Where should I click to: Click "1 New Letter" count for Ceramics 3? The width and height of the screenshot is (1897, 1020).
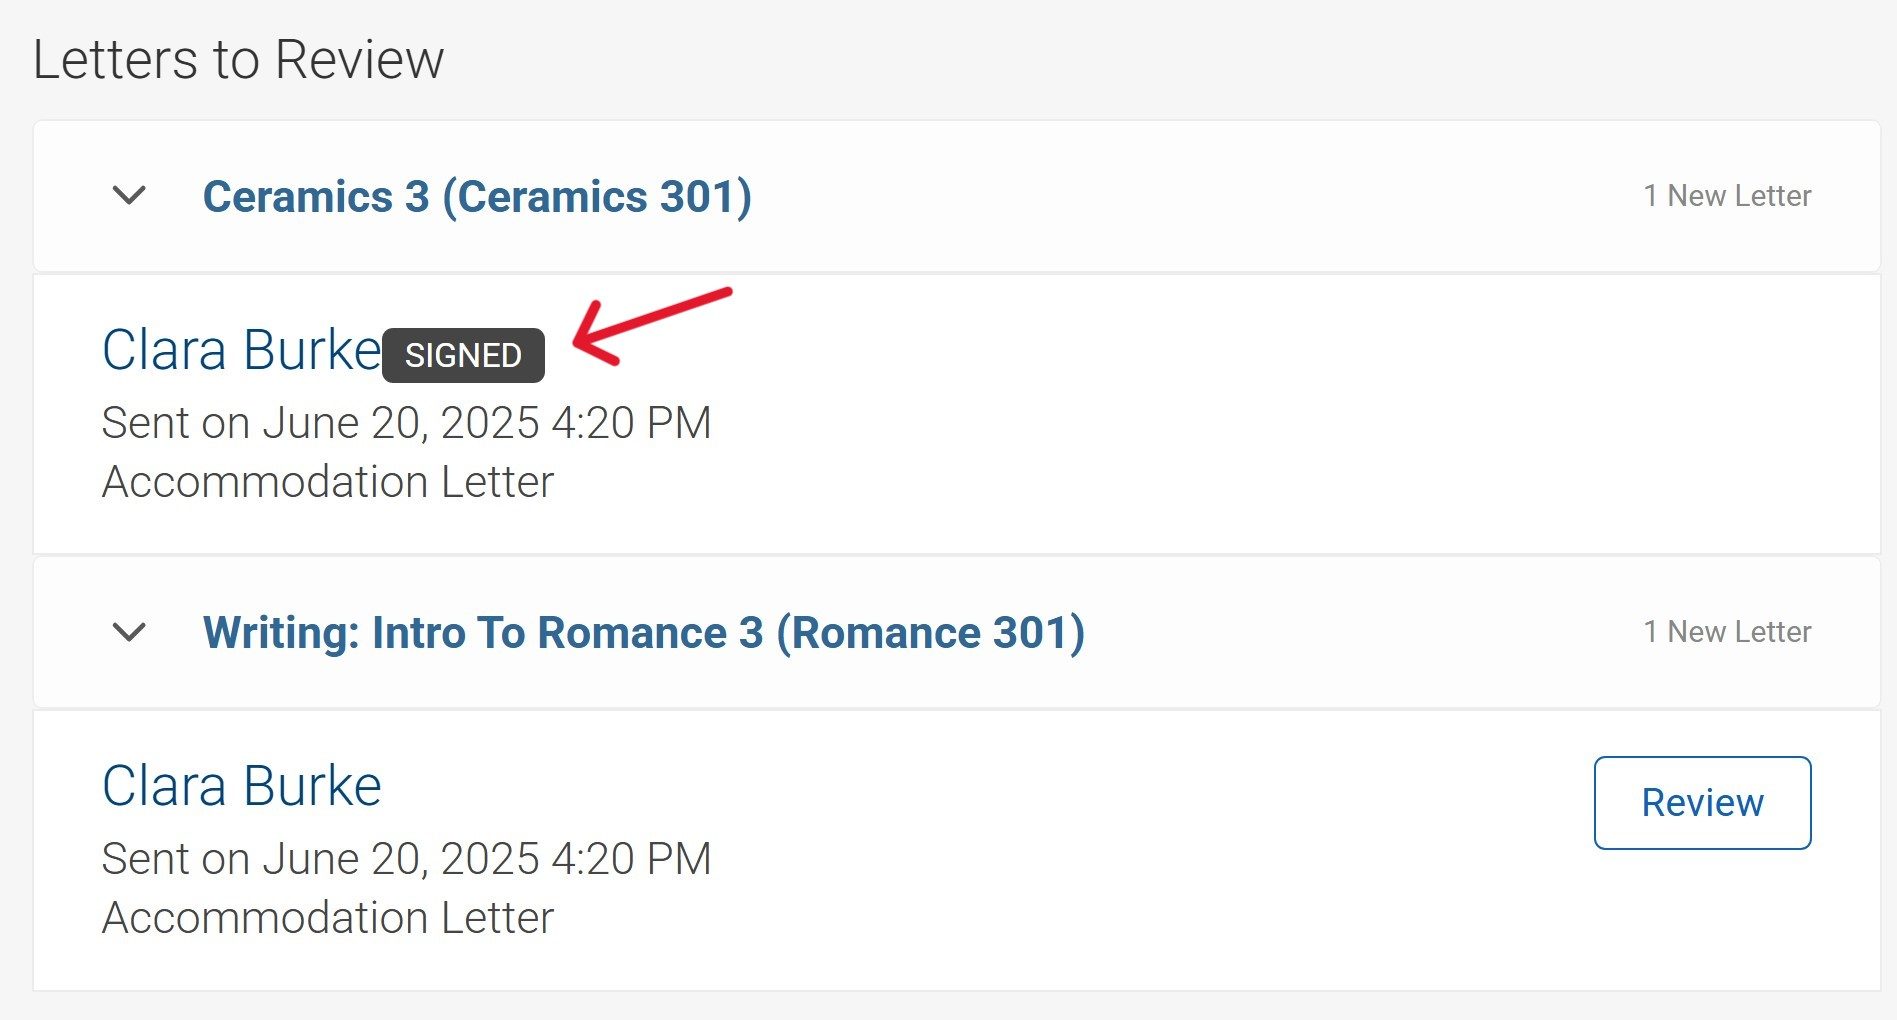coord(1727,196)
